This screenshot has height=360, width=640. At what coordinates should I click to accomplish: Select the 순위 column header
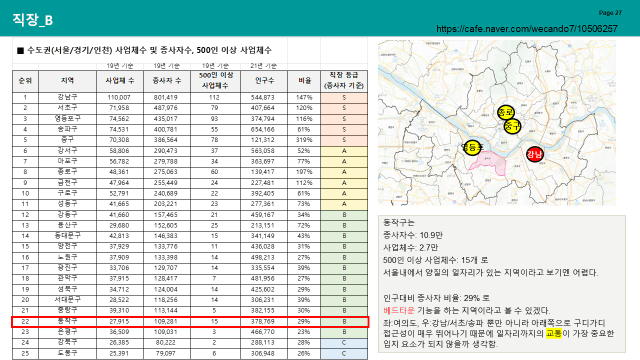25,81
